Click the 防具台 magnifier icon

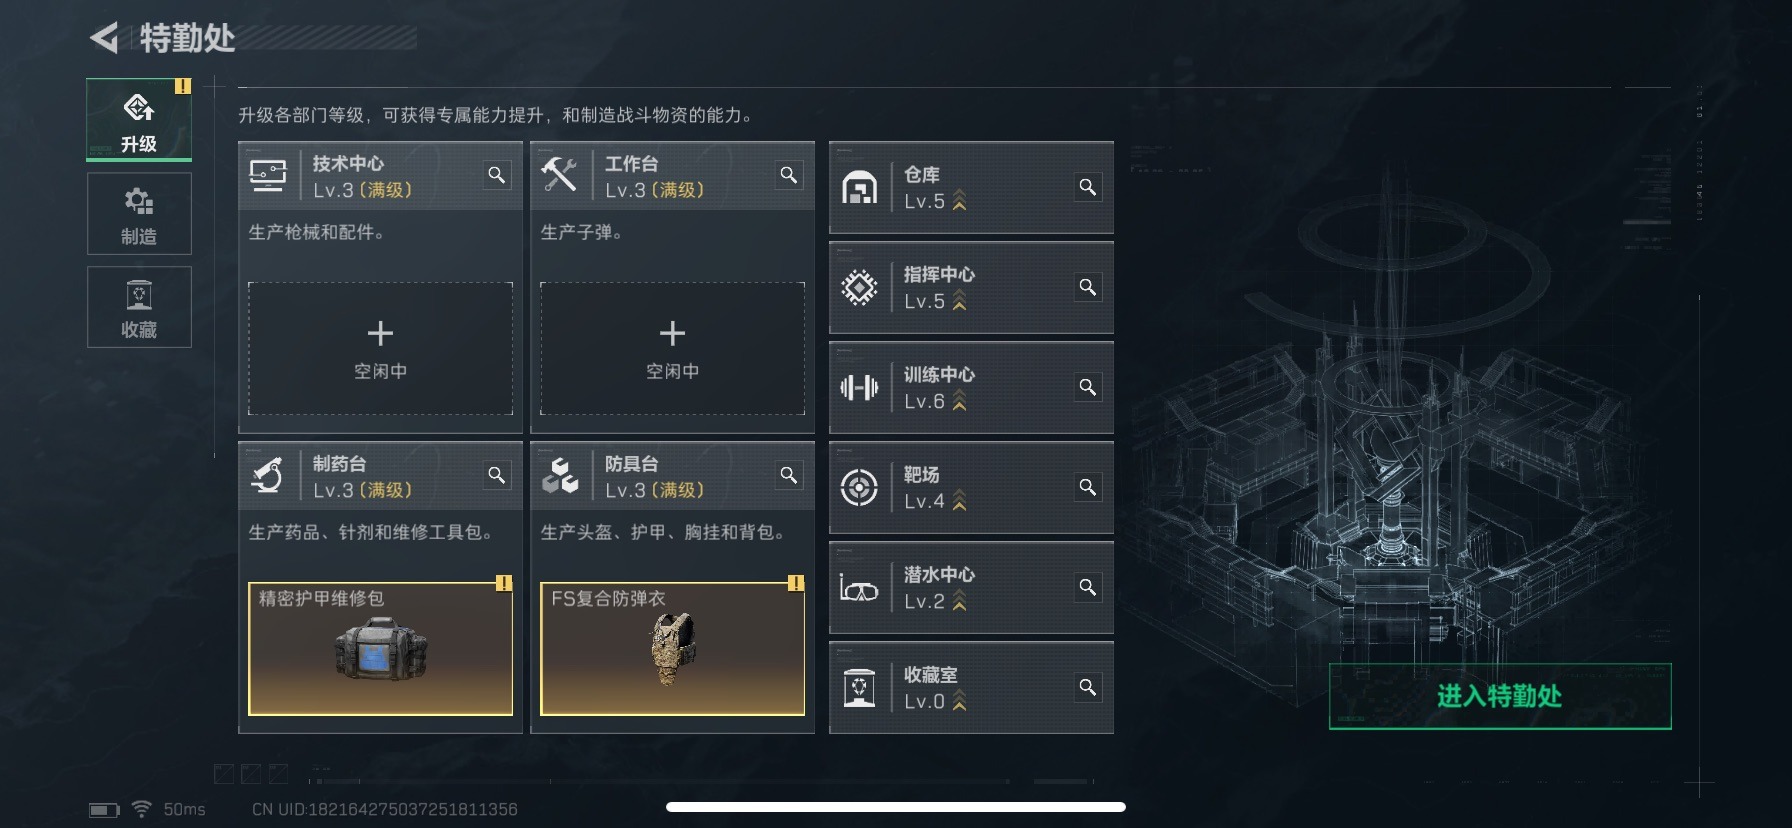[x=788, y=475]
